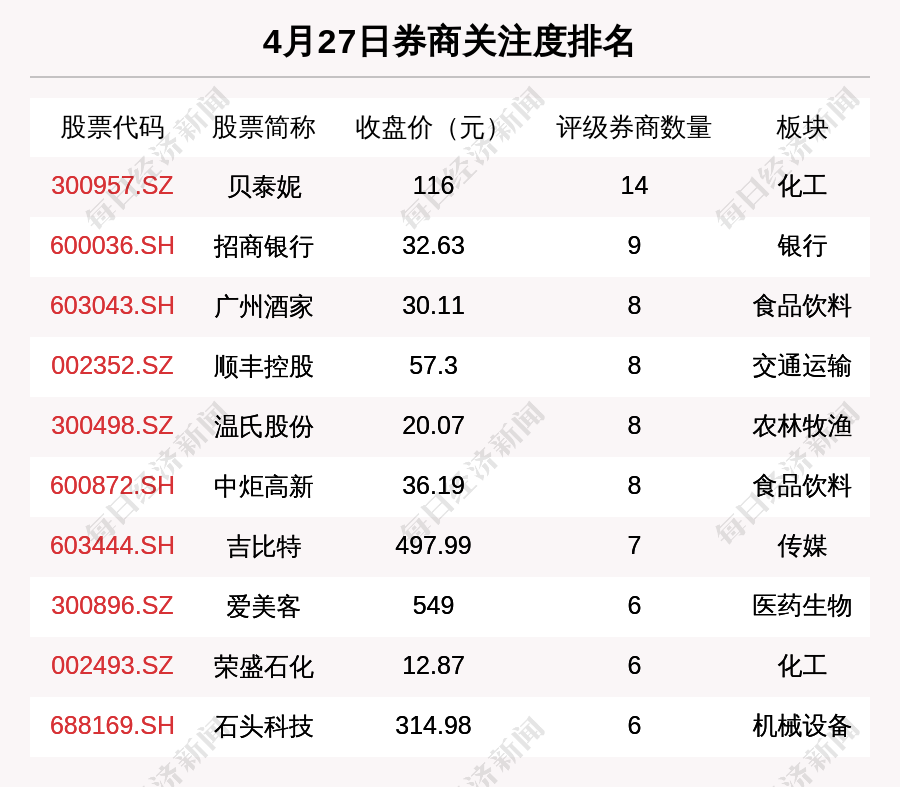Select stock name 荣盛石化

pyautogui.click(x=263, y=666)
